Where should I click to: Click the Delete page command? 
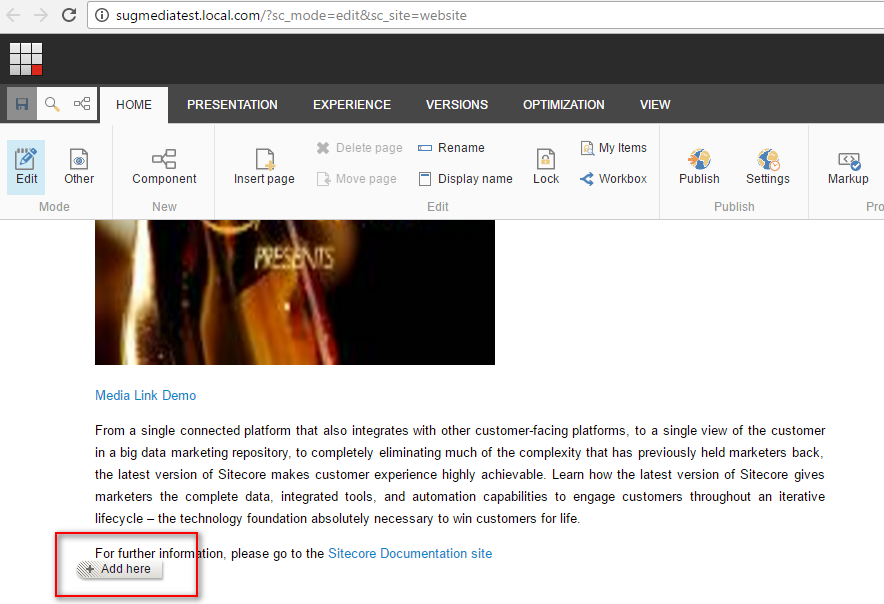point(359,148)
